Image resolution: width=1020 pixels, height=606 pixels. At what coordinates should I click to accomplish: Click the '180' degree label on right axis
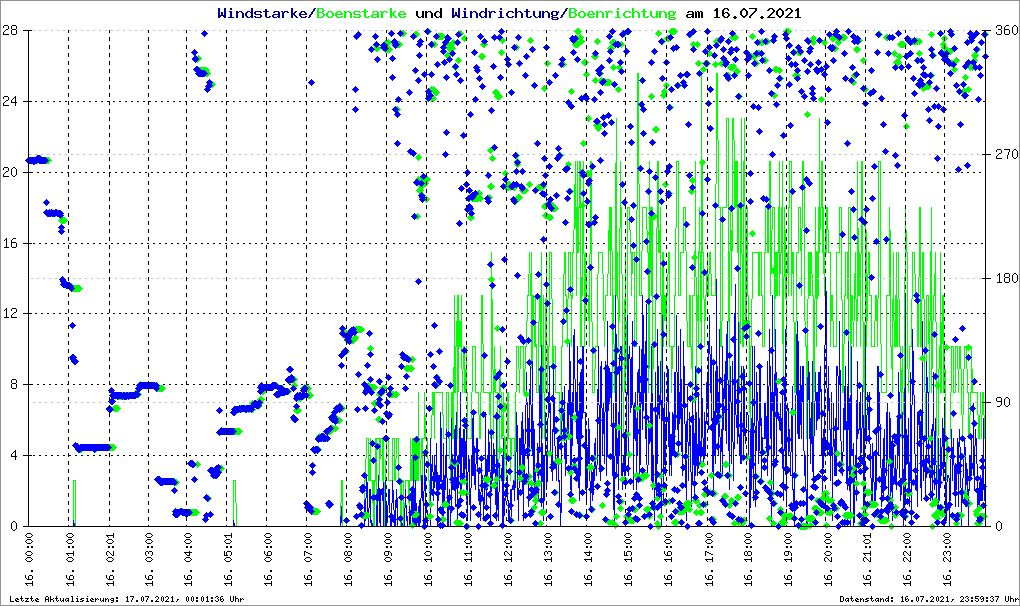1005,279
